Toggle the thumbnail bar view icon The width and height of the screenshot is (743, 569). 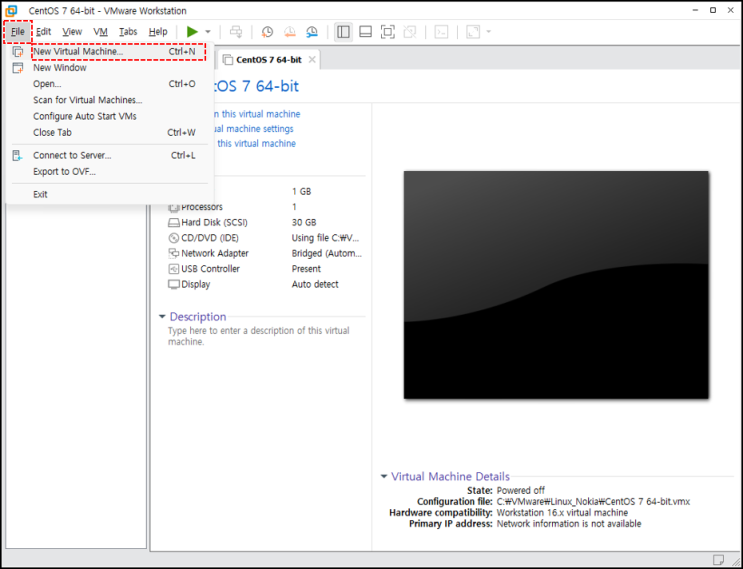click(365, 32)
